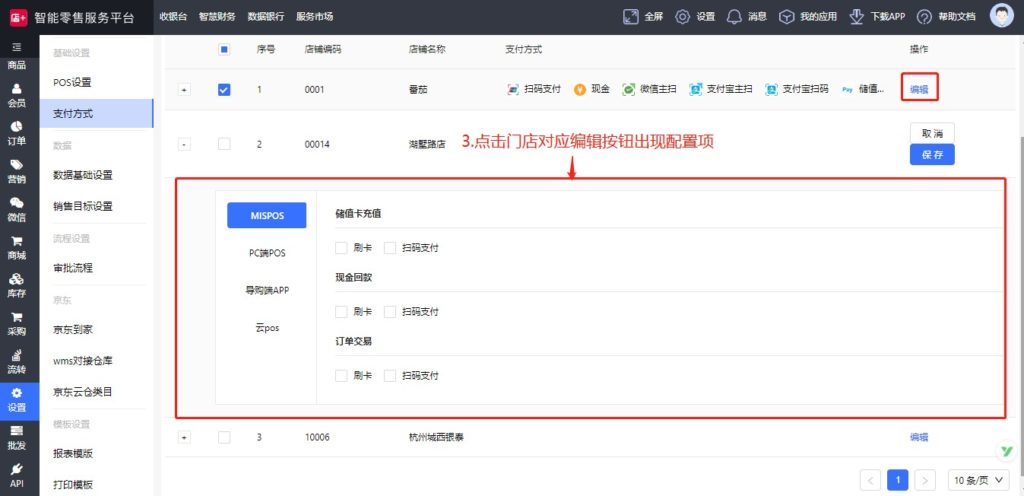Screen dimensions: 1024x496
Task: Switch to the PC端POS tab
Action: click(x=266, y=253)
